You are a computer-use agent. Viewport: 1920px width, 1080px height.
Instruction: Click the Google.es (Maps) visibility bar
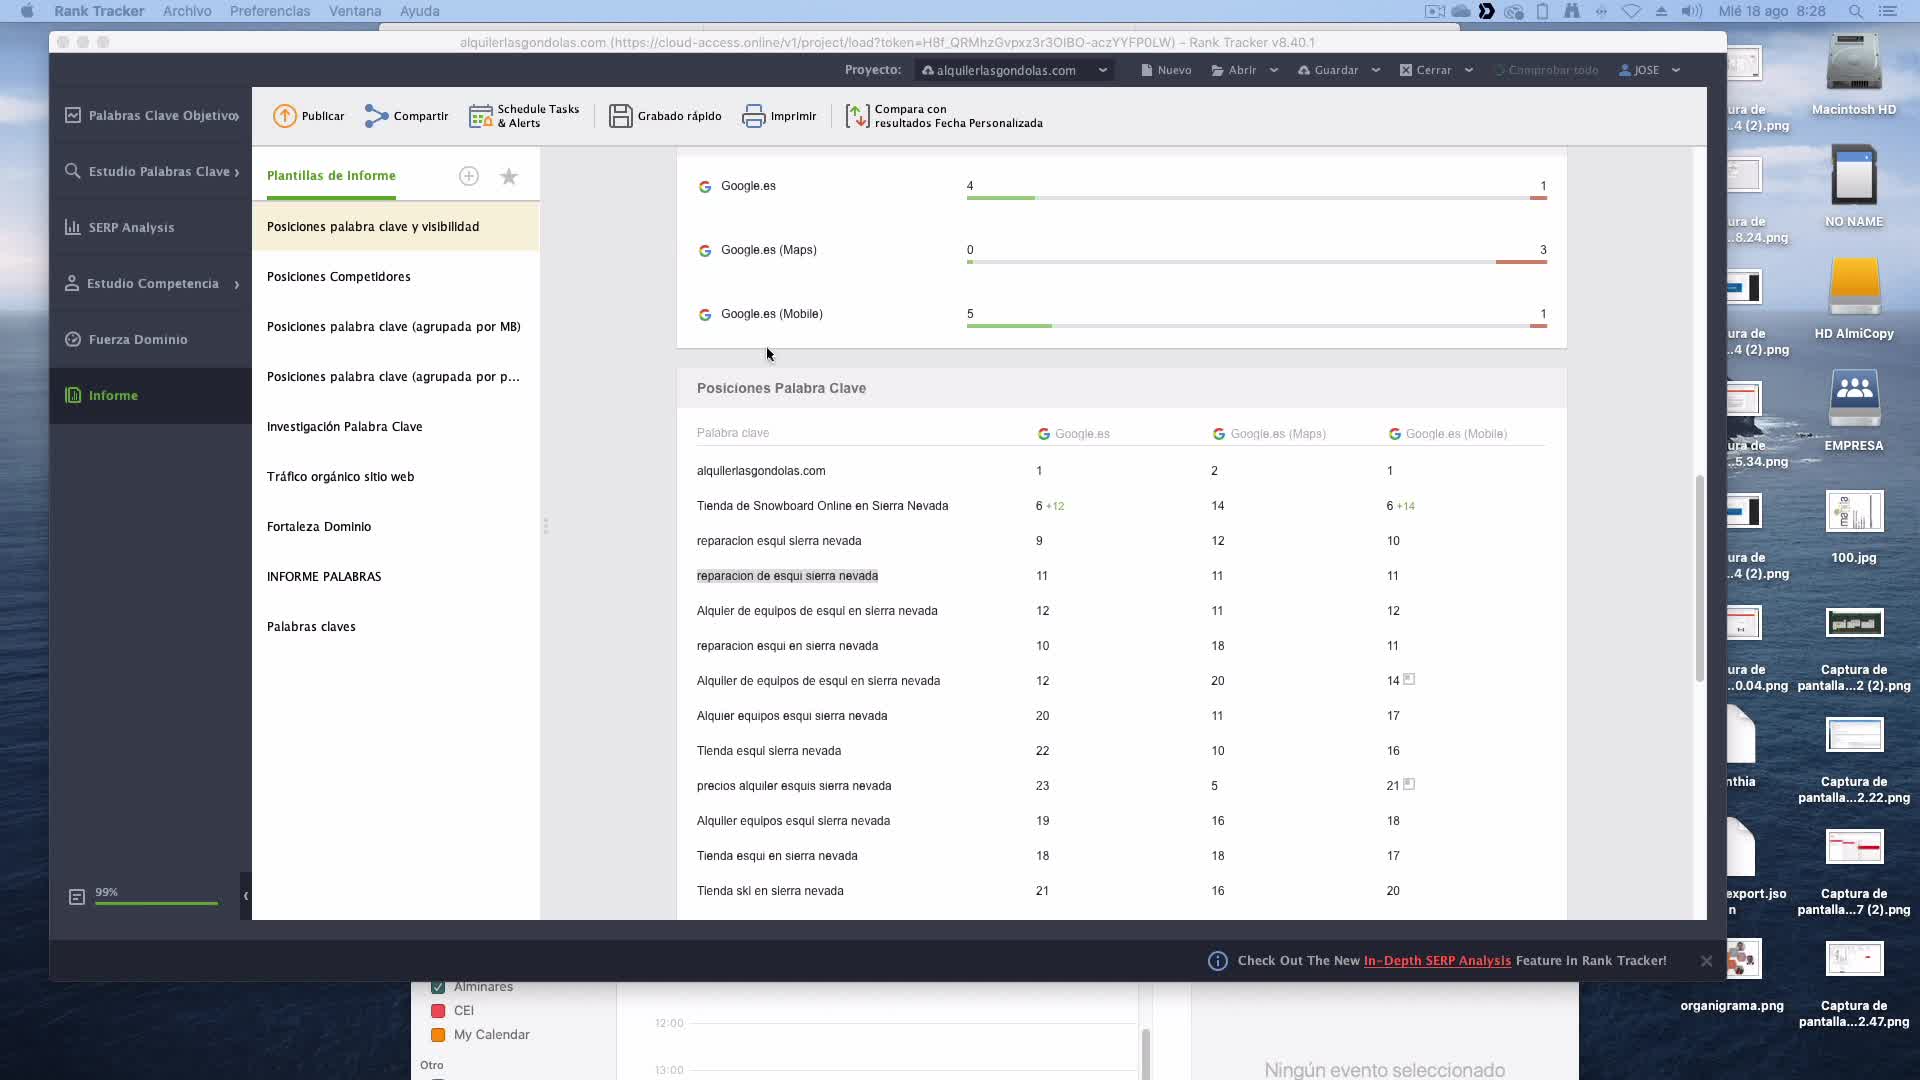pos(1257,262)
